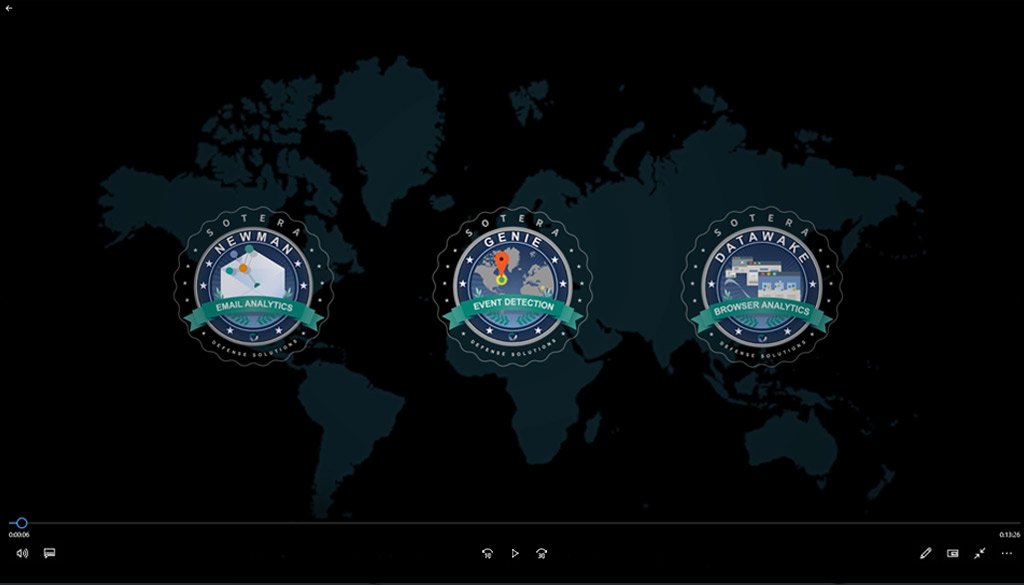Click the Email Analytics ribbon
Image resolution: width=1024 pixels, height=585 pixels.
(x=253, y=307)
